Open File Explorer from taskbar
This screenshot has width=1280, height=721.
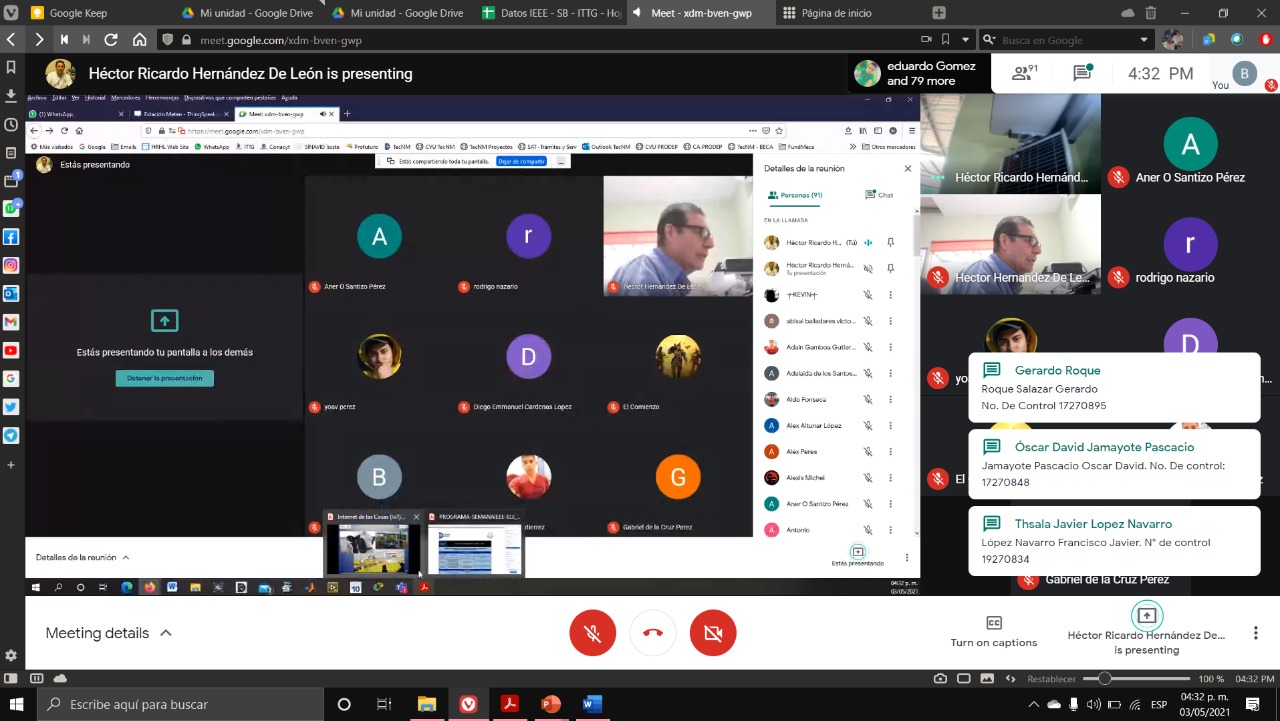pos(427,704)
